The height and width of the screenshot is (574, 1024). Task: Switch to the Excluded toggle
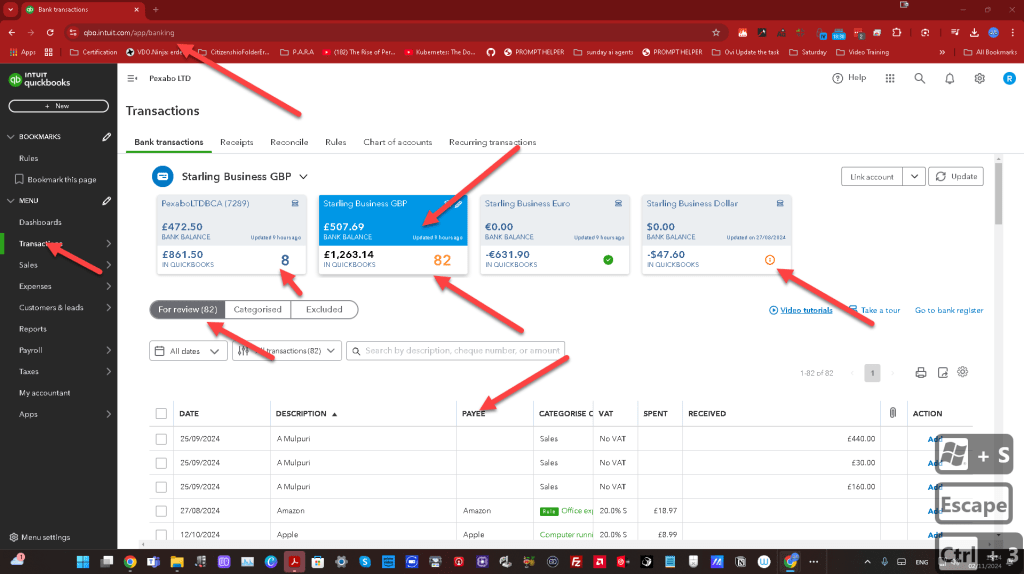[x=324, y=310]
